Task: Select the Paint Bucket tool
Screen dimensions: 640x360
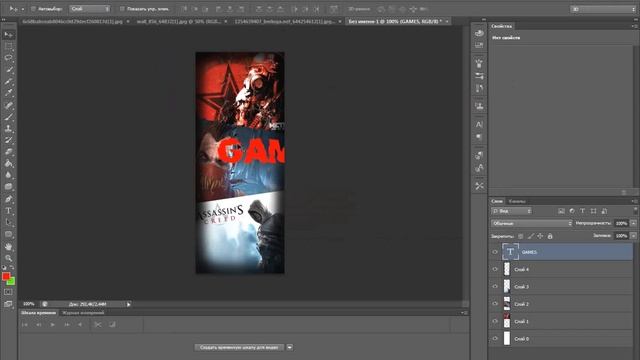Action: (9, 164)
